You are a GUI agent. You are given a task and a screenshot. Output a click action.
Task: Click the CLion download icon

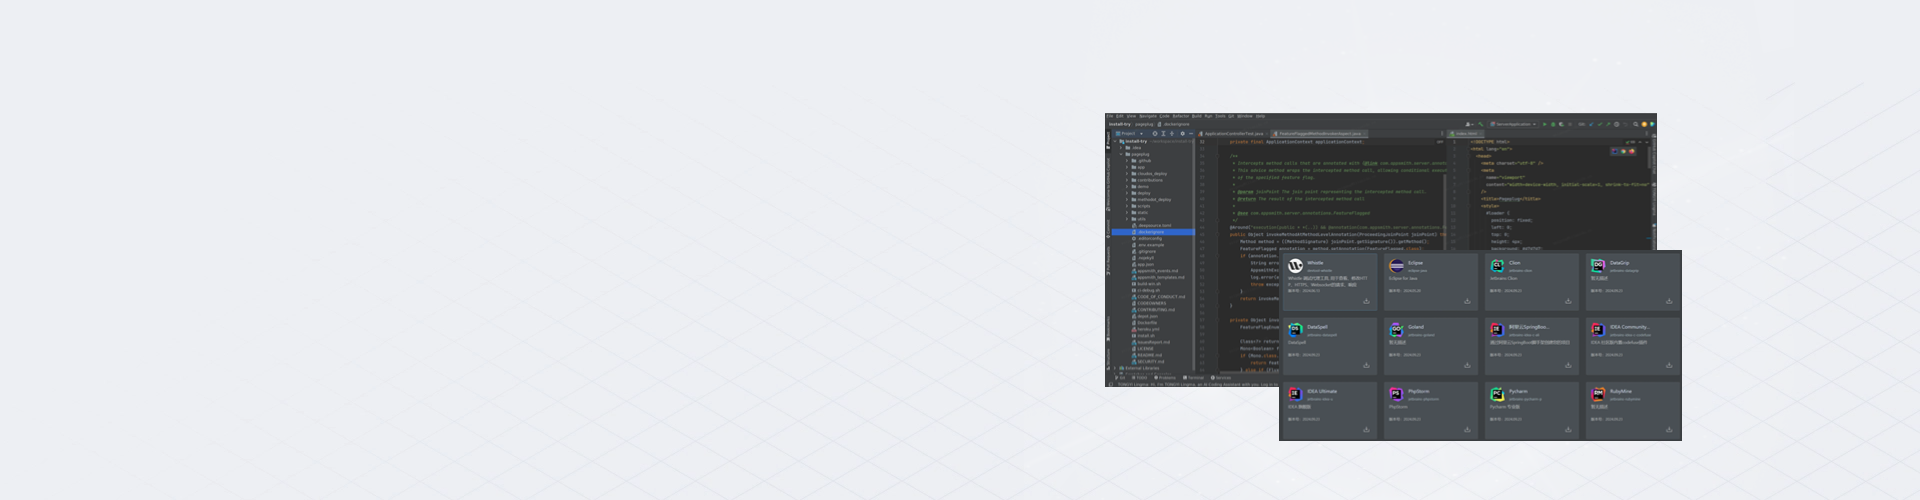pyautogui.click(x=1568, y=301)
